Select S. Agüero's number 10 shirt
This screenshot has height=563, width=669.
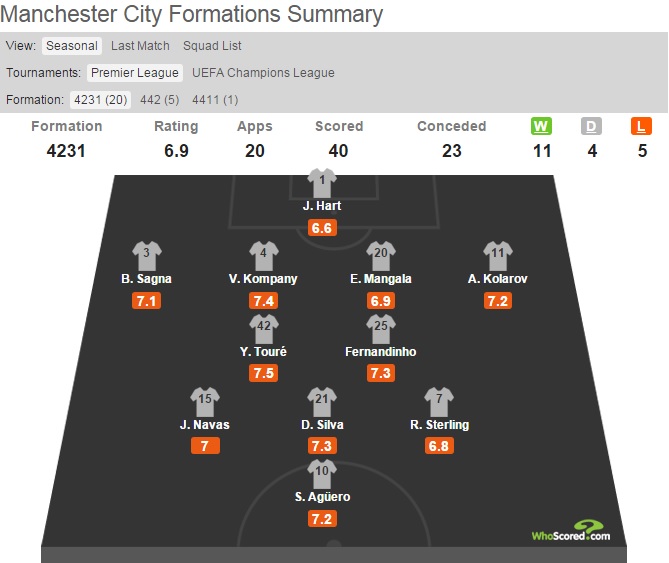(322, 473)
